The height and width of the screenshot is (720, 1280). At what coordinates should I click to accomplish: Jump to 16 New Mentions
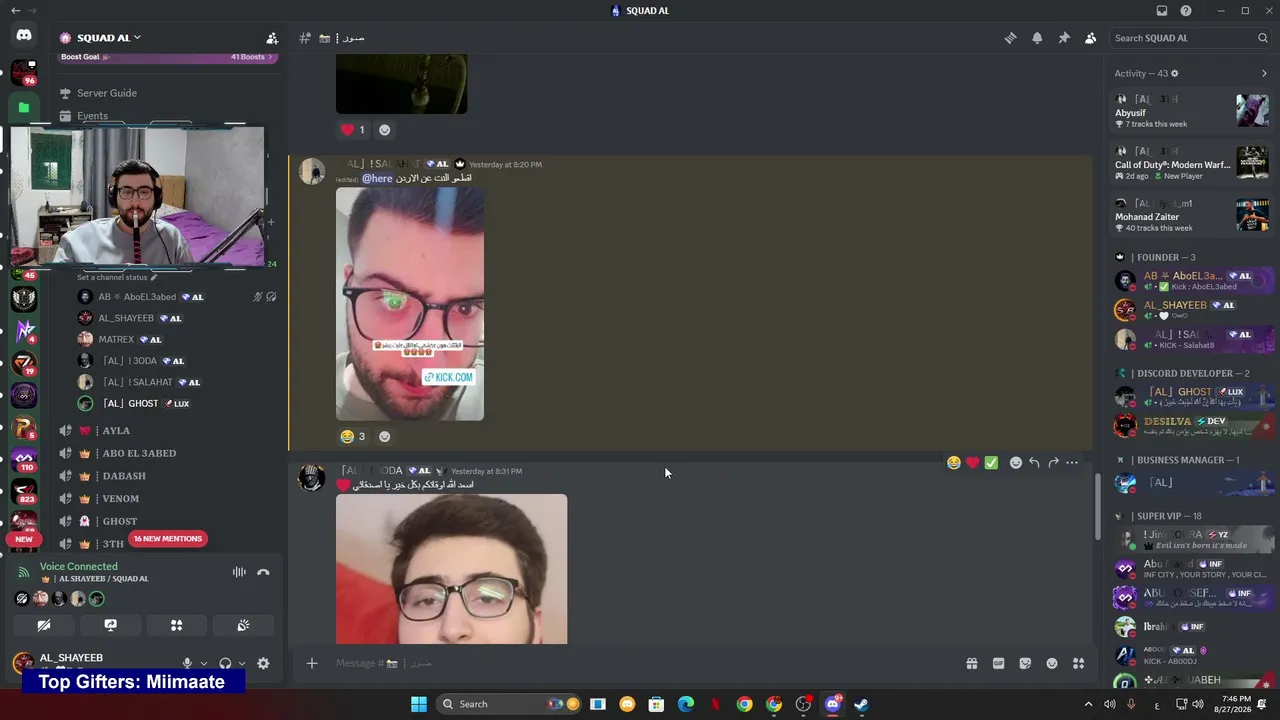168,539
